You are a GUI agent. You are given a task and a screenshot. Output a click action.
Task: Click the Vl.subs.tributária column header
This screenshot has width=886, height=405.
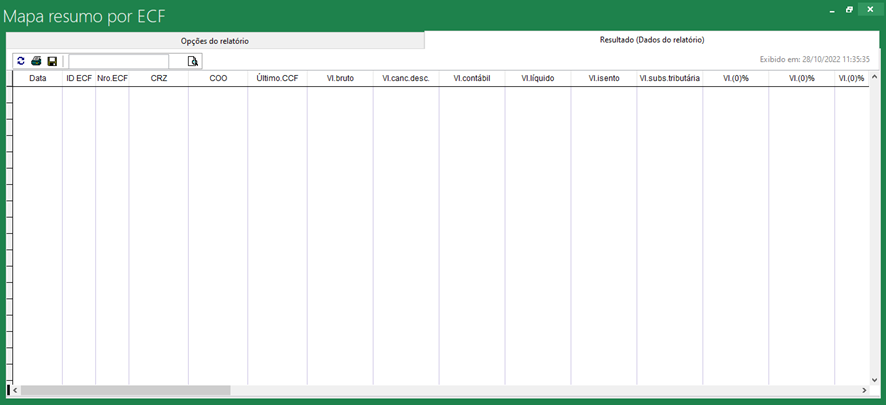click(669, 78)
